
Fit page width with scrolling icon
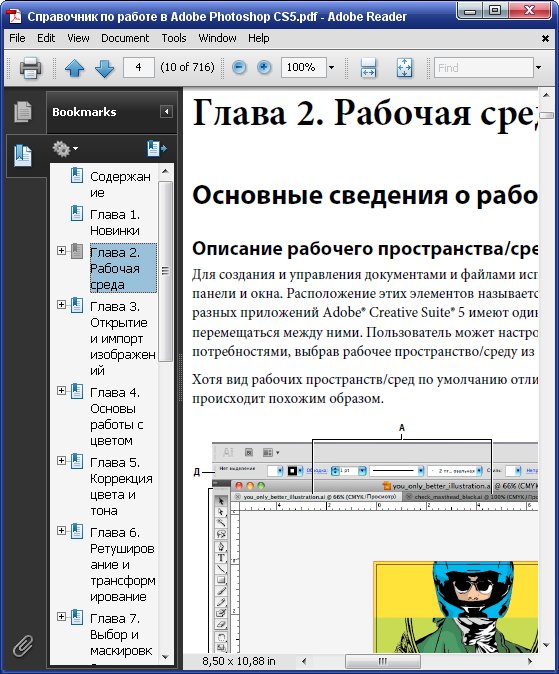point(368,67)
